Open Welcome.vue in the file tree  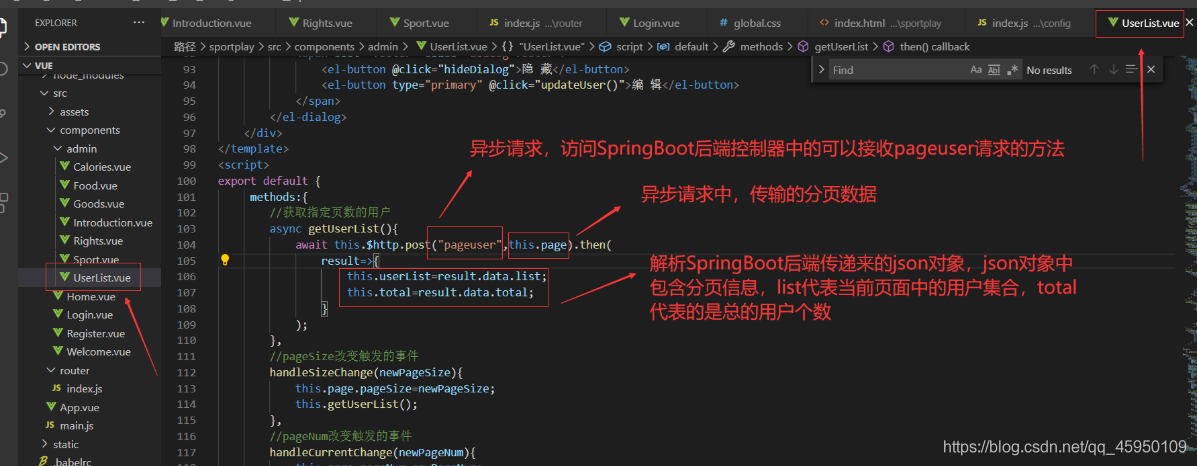tap(91, 352)
